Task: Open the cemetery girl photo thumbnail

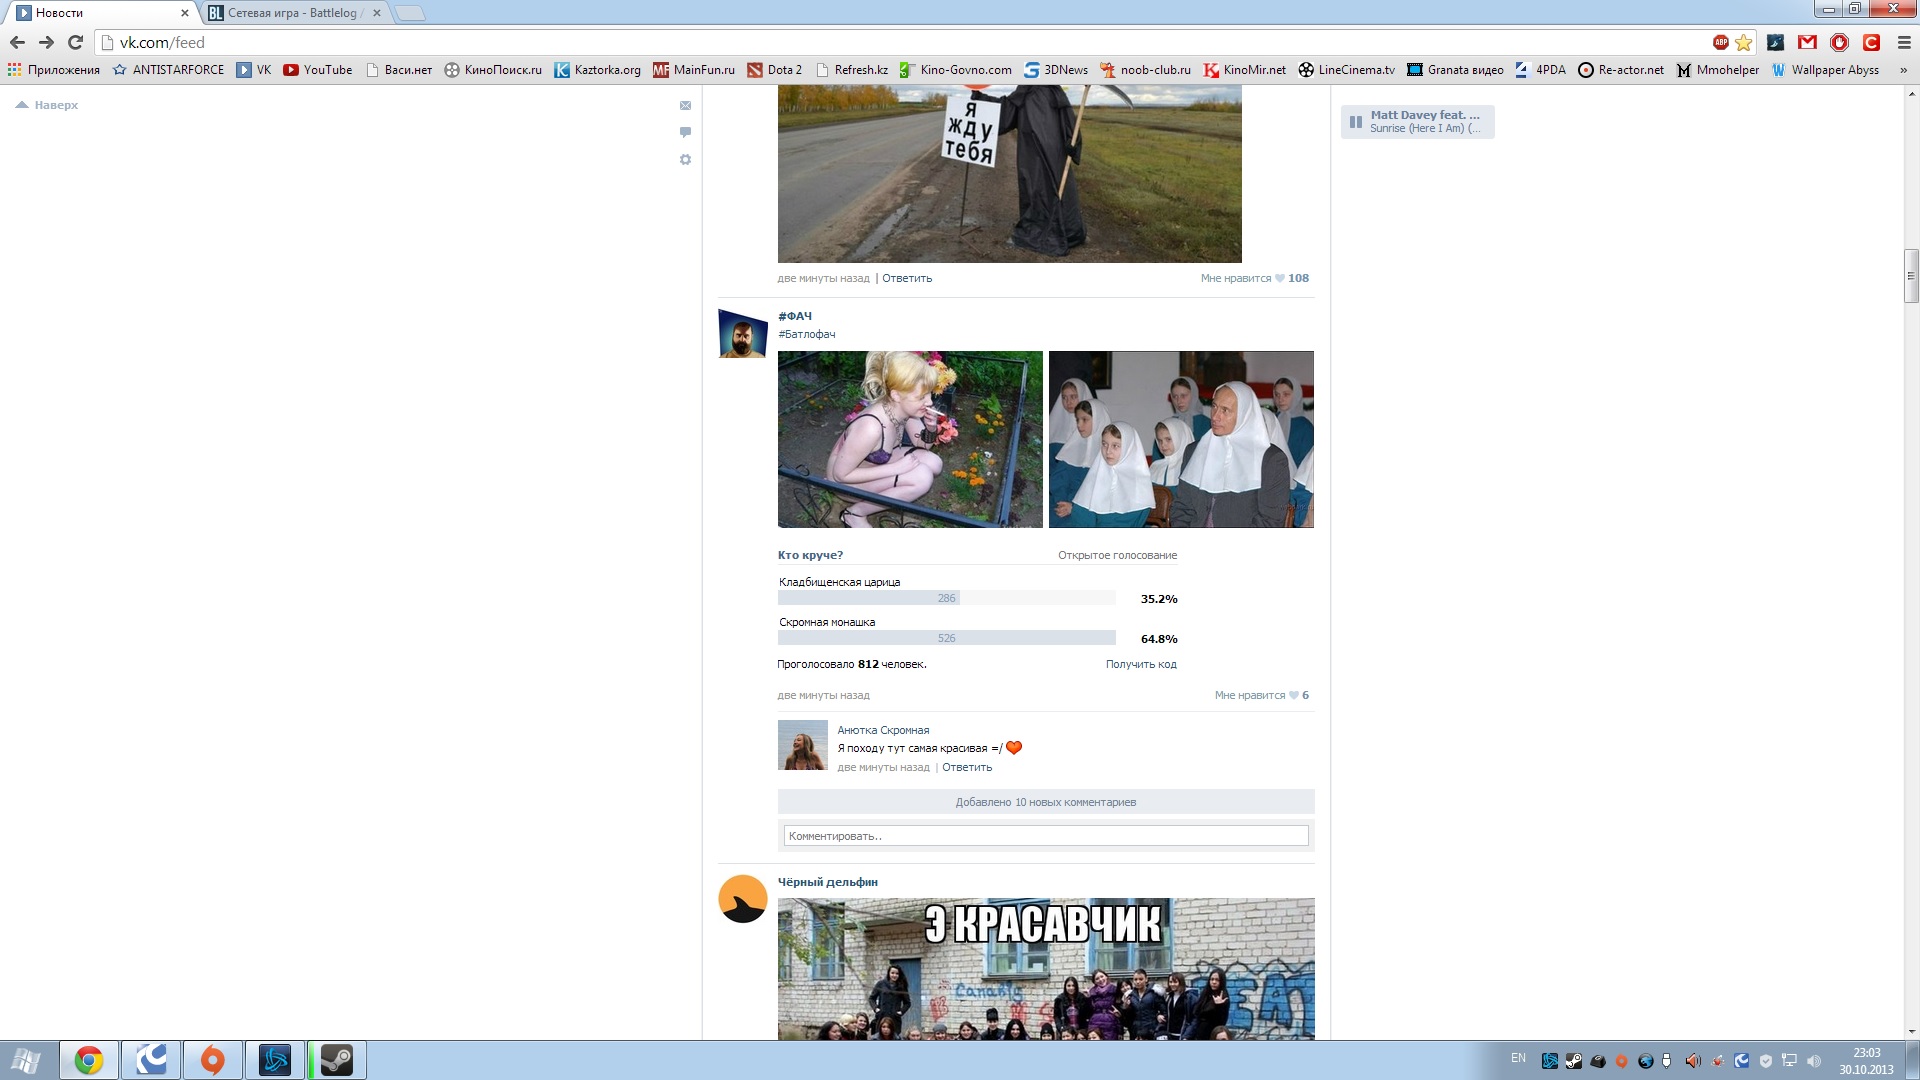Action: pyautogui.click(x=910, y=439)
